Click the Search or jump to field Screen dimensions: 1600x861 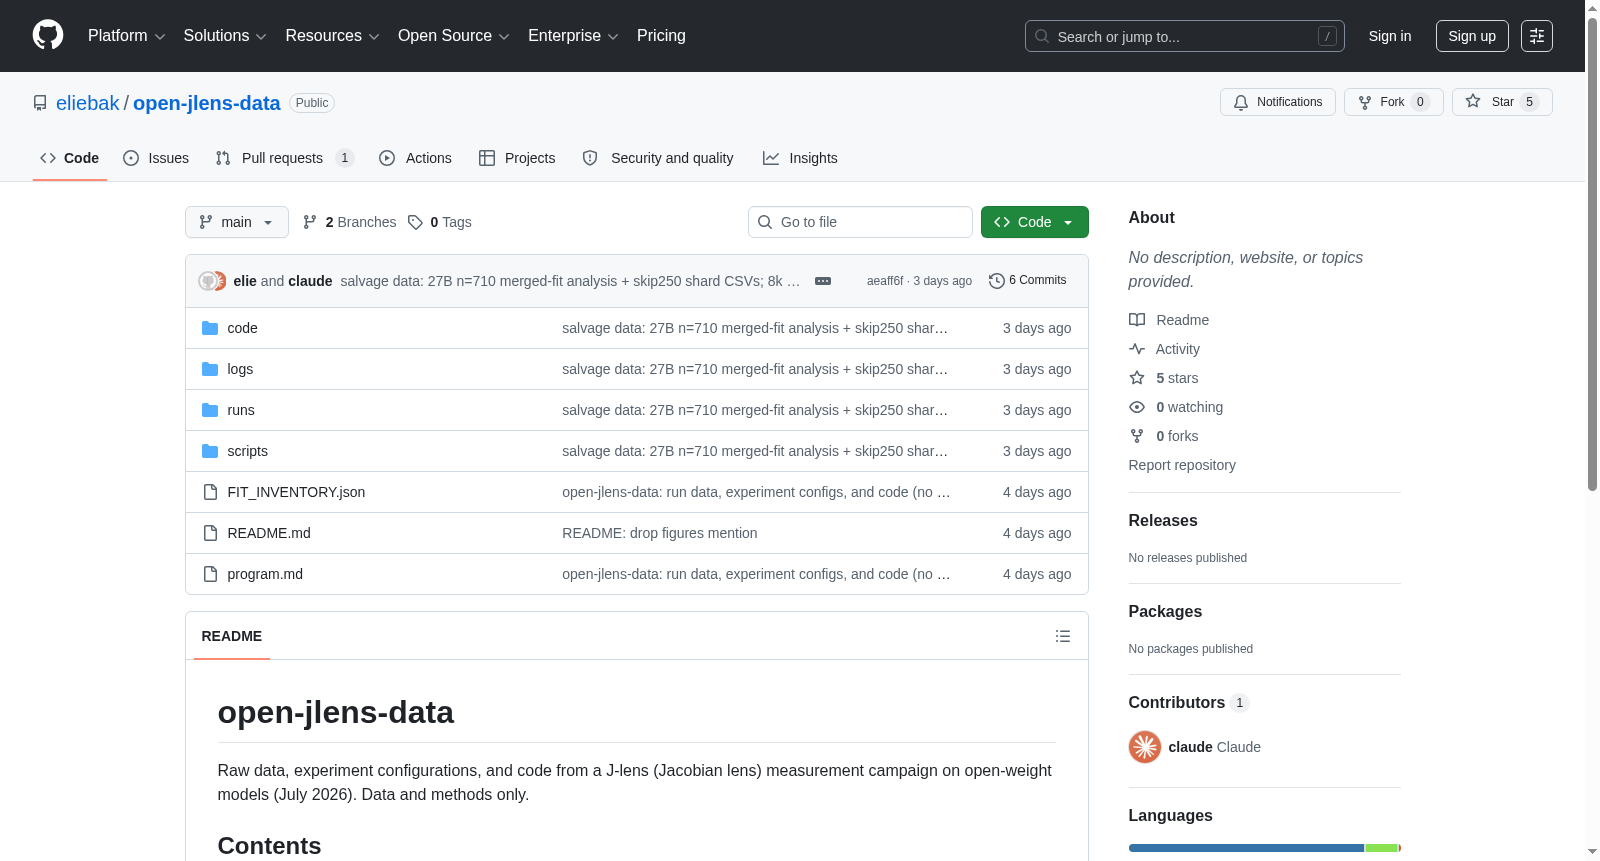(1185, 36)
